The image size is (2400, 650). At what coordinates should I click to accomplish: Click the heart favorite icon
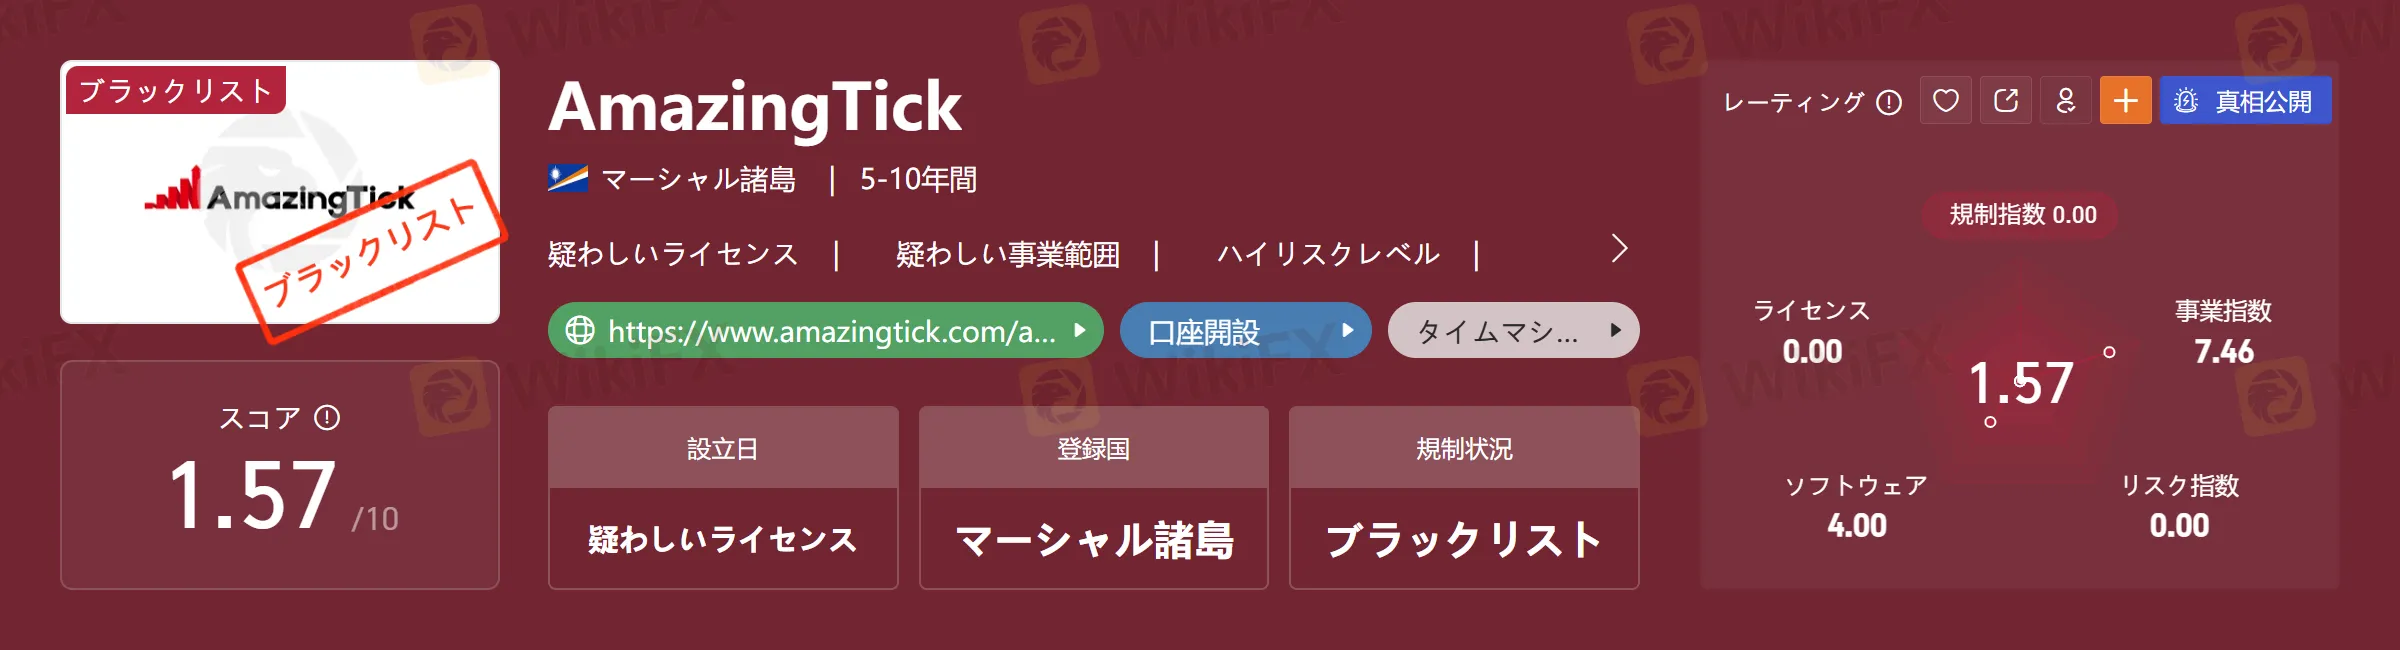pos(1945,101)
